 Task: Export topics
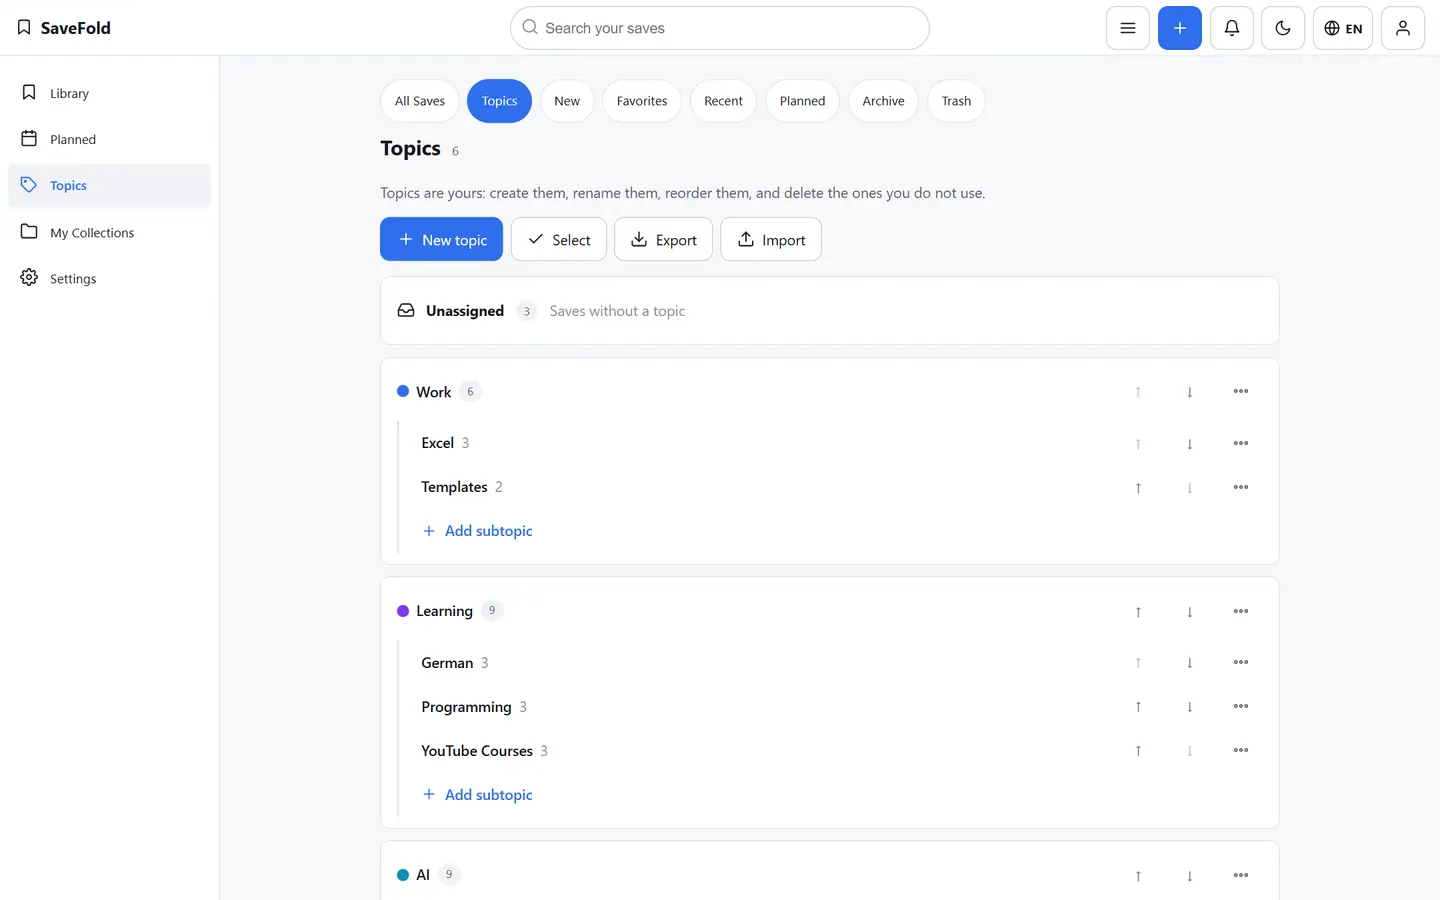(663, 239)
